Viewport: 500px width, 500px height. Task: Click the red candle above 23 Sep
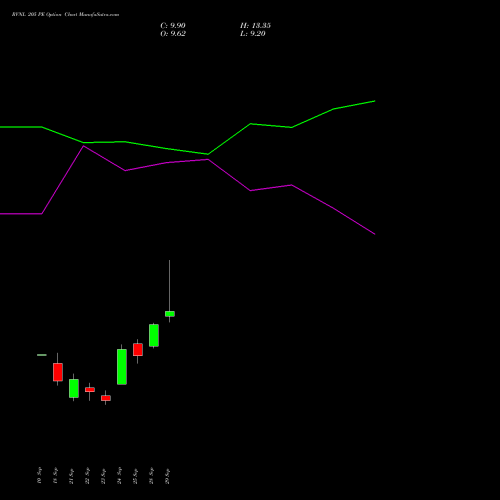click(x=106, y=398)
